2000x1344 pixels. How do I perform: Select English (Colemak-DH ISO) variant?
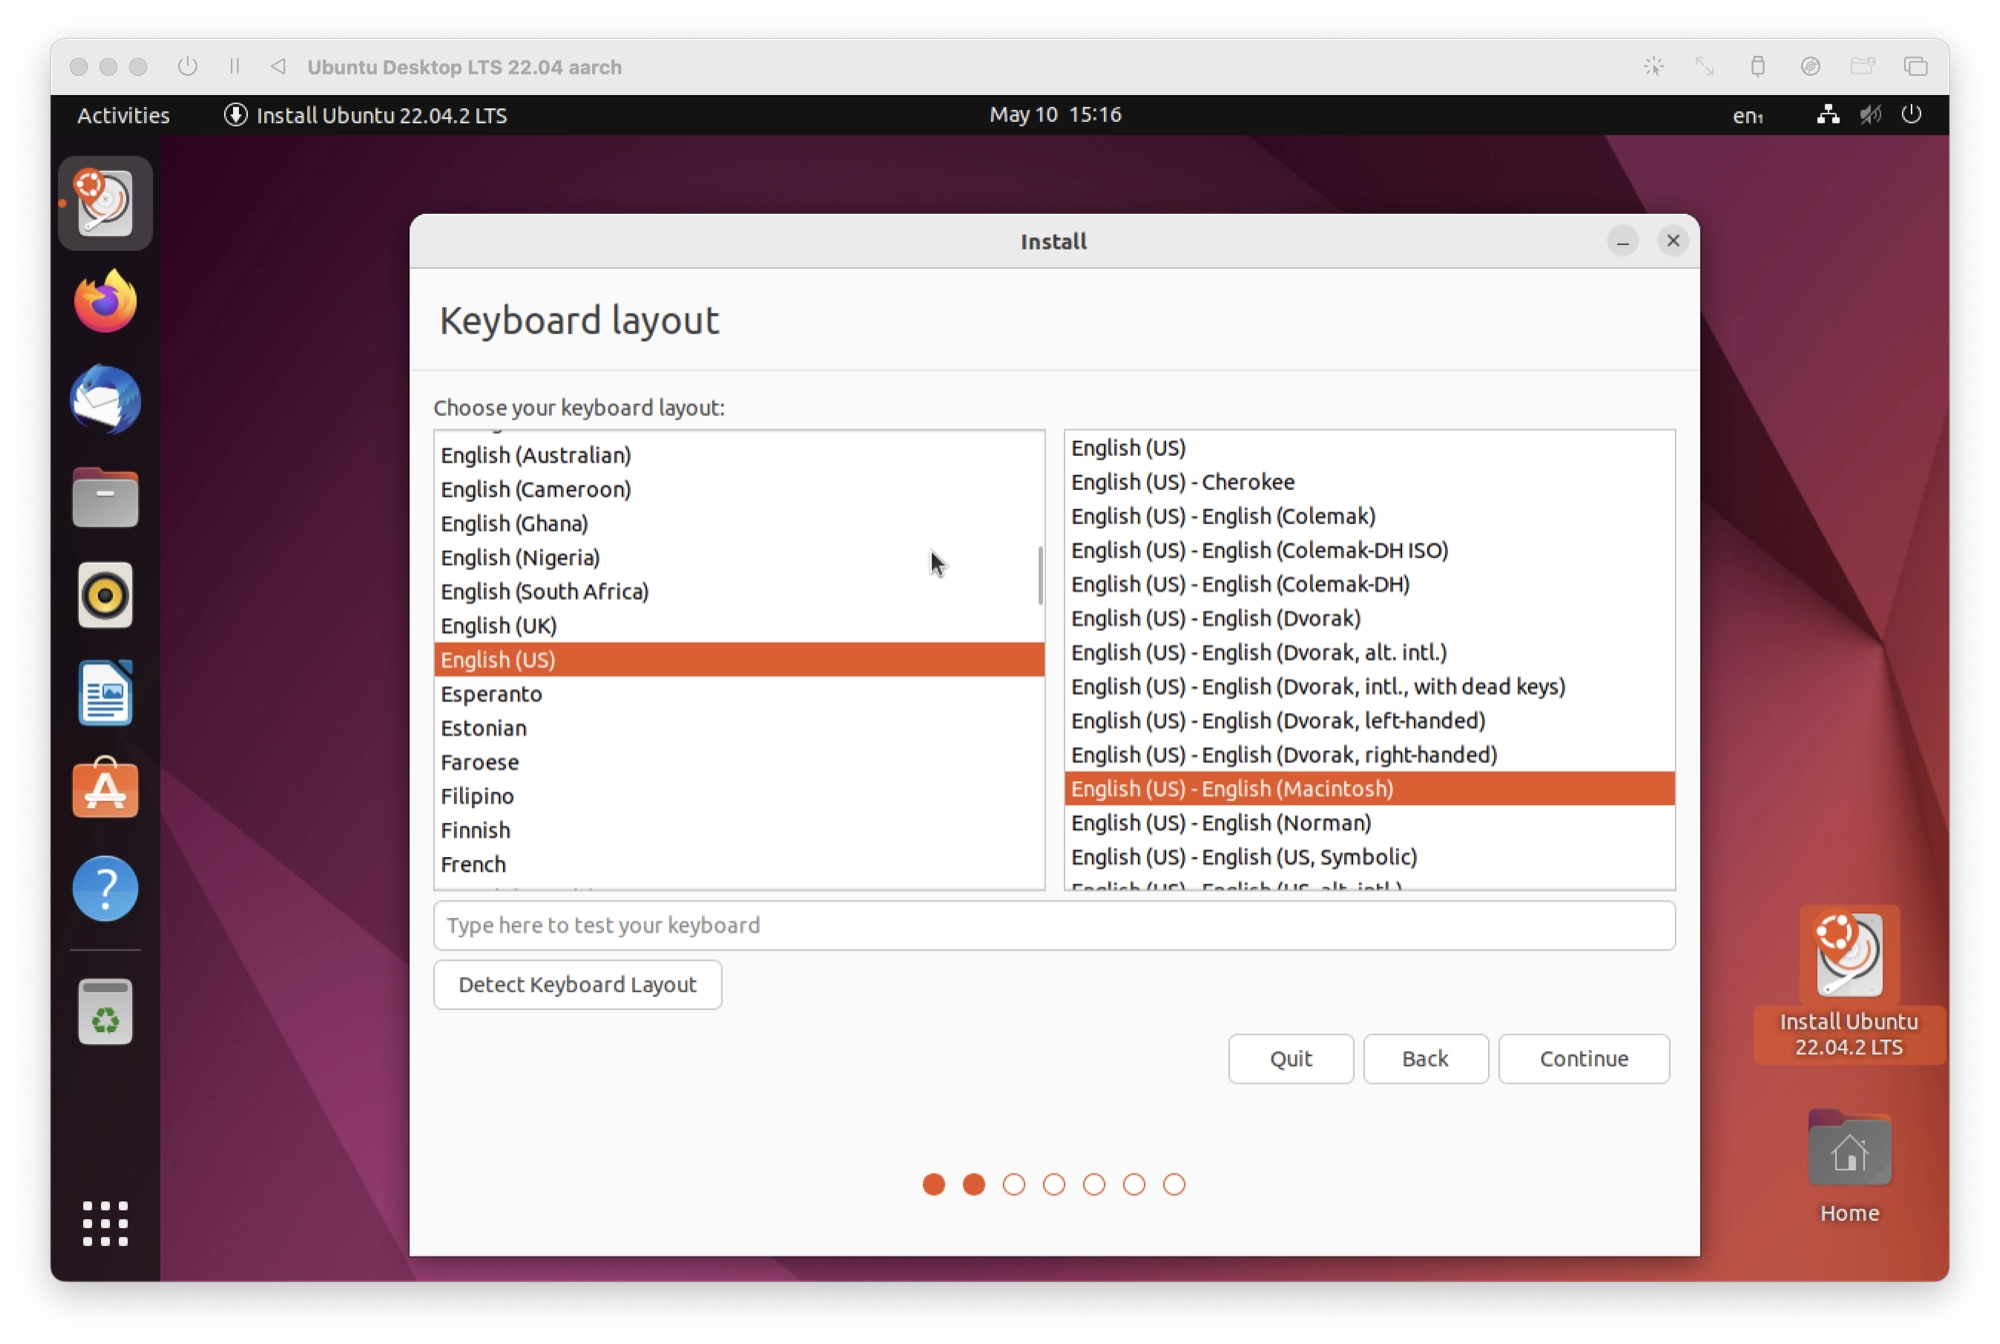tap(1369, 550)
